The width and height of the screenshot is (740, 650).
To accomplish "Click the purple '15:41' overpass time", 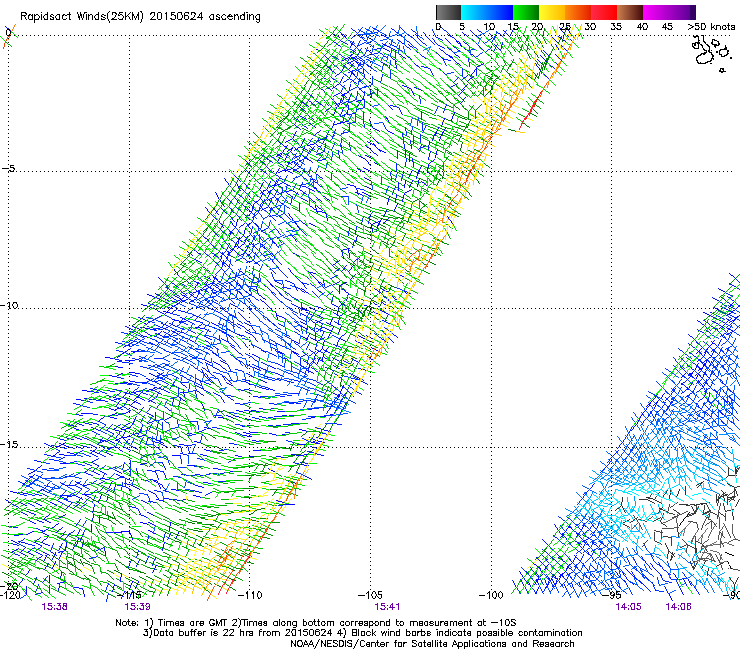I will pyautogui.click(x=387, y=607).
